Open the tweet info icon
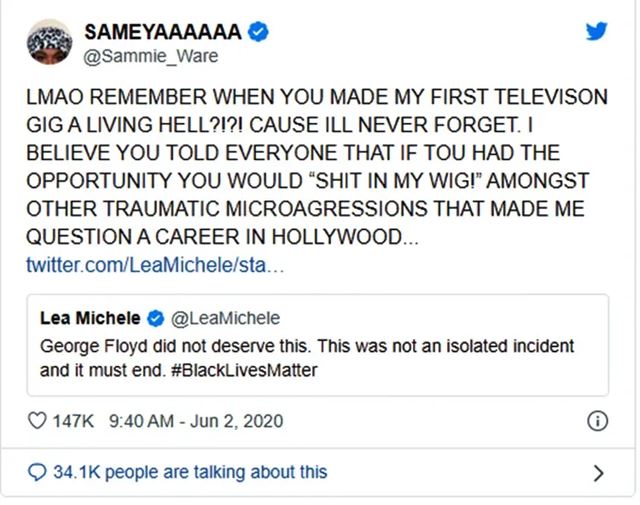The image size is (640, 505). tap(597, 421)
